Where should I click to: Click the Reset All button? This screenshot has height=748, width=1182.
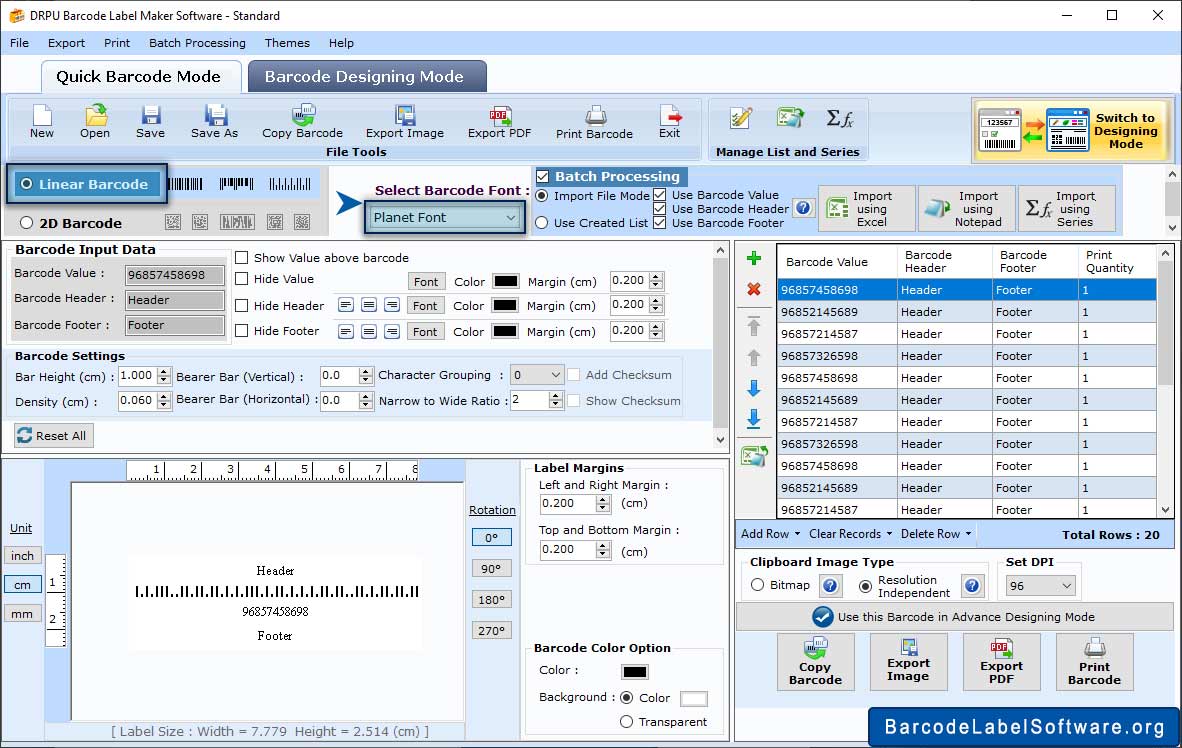tap(54, 436)
